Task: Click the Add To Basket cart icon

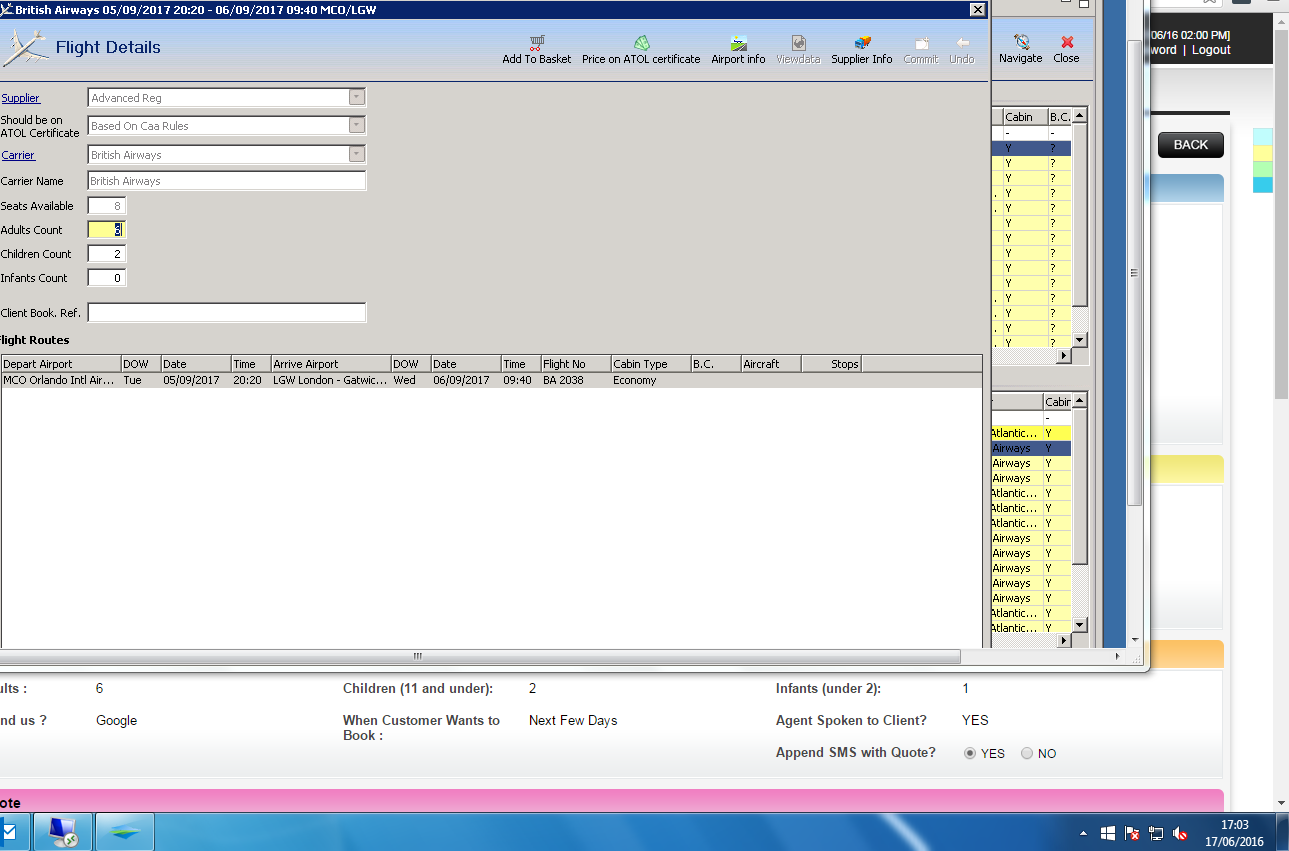Action: click(537, 43)
